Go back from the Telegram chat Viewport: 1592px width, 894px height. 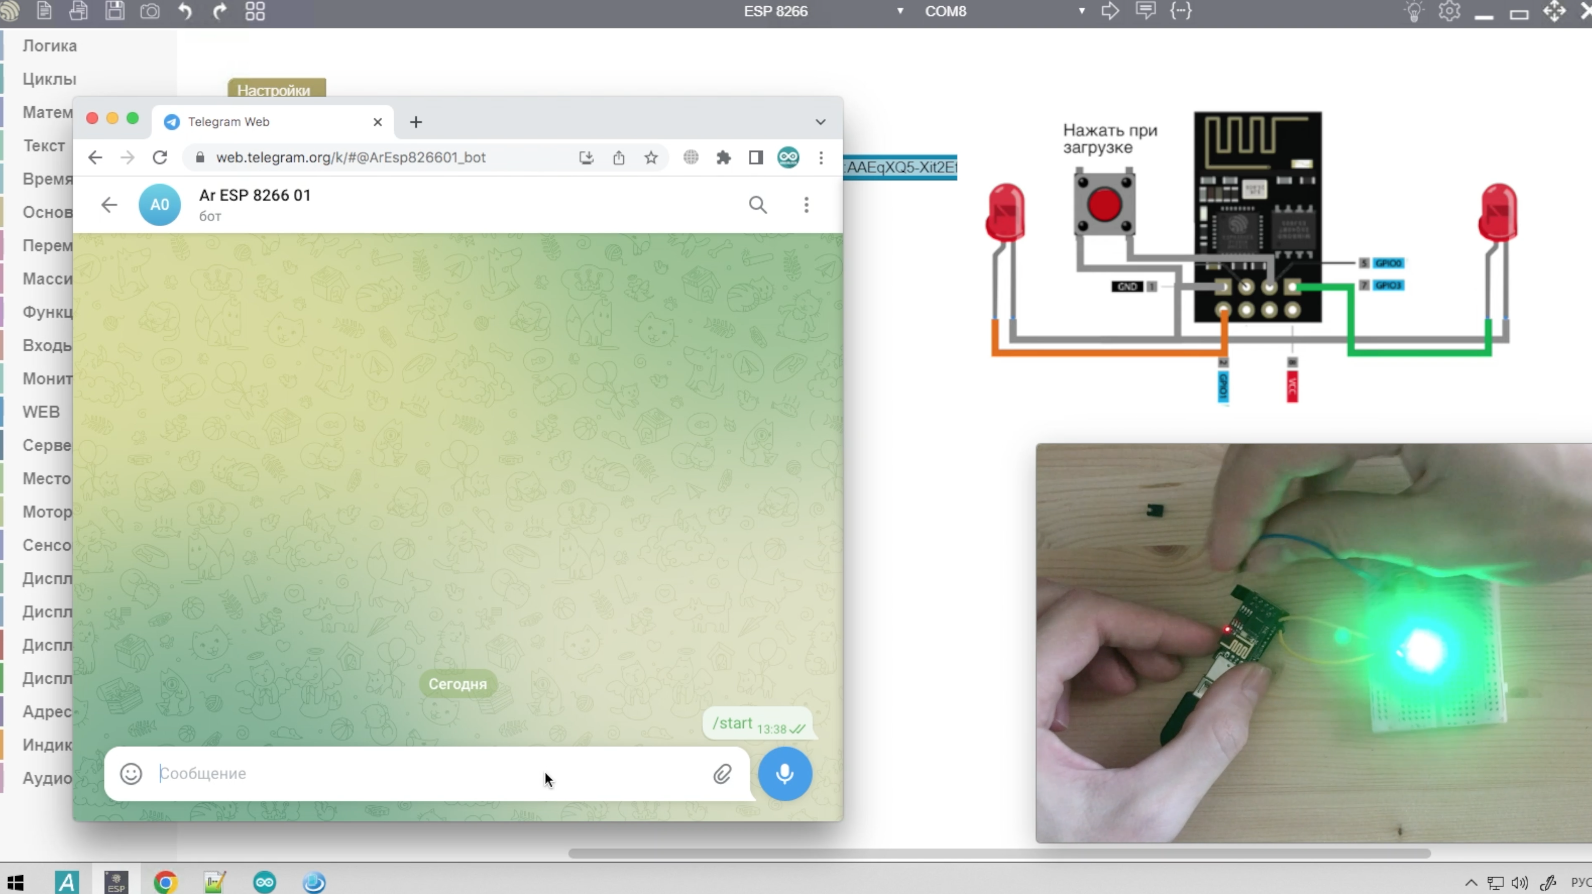click(x=109, y=205)
